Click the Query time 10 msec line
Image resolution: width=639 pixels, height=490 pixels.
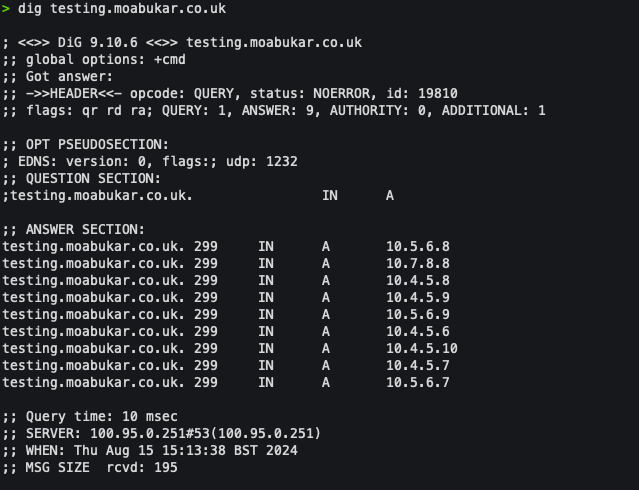[90, 416]
